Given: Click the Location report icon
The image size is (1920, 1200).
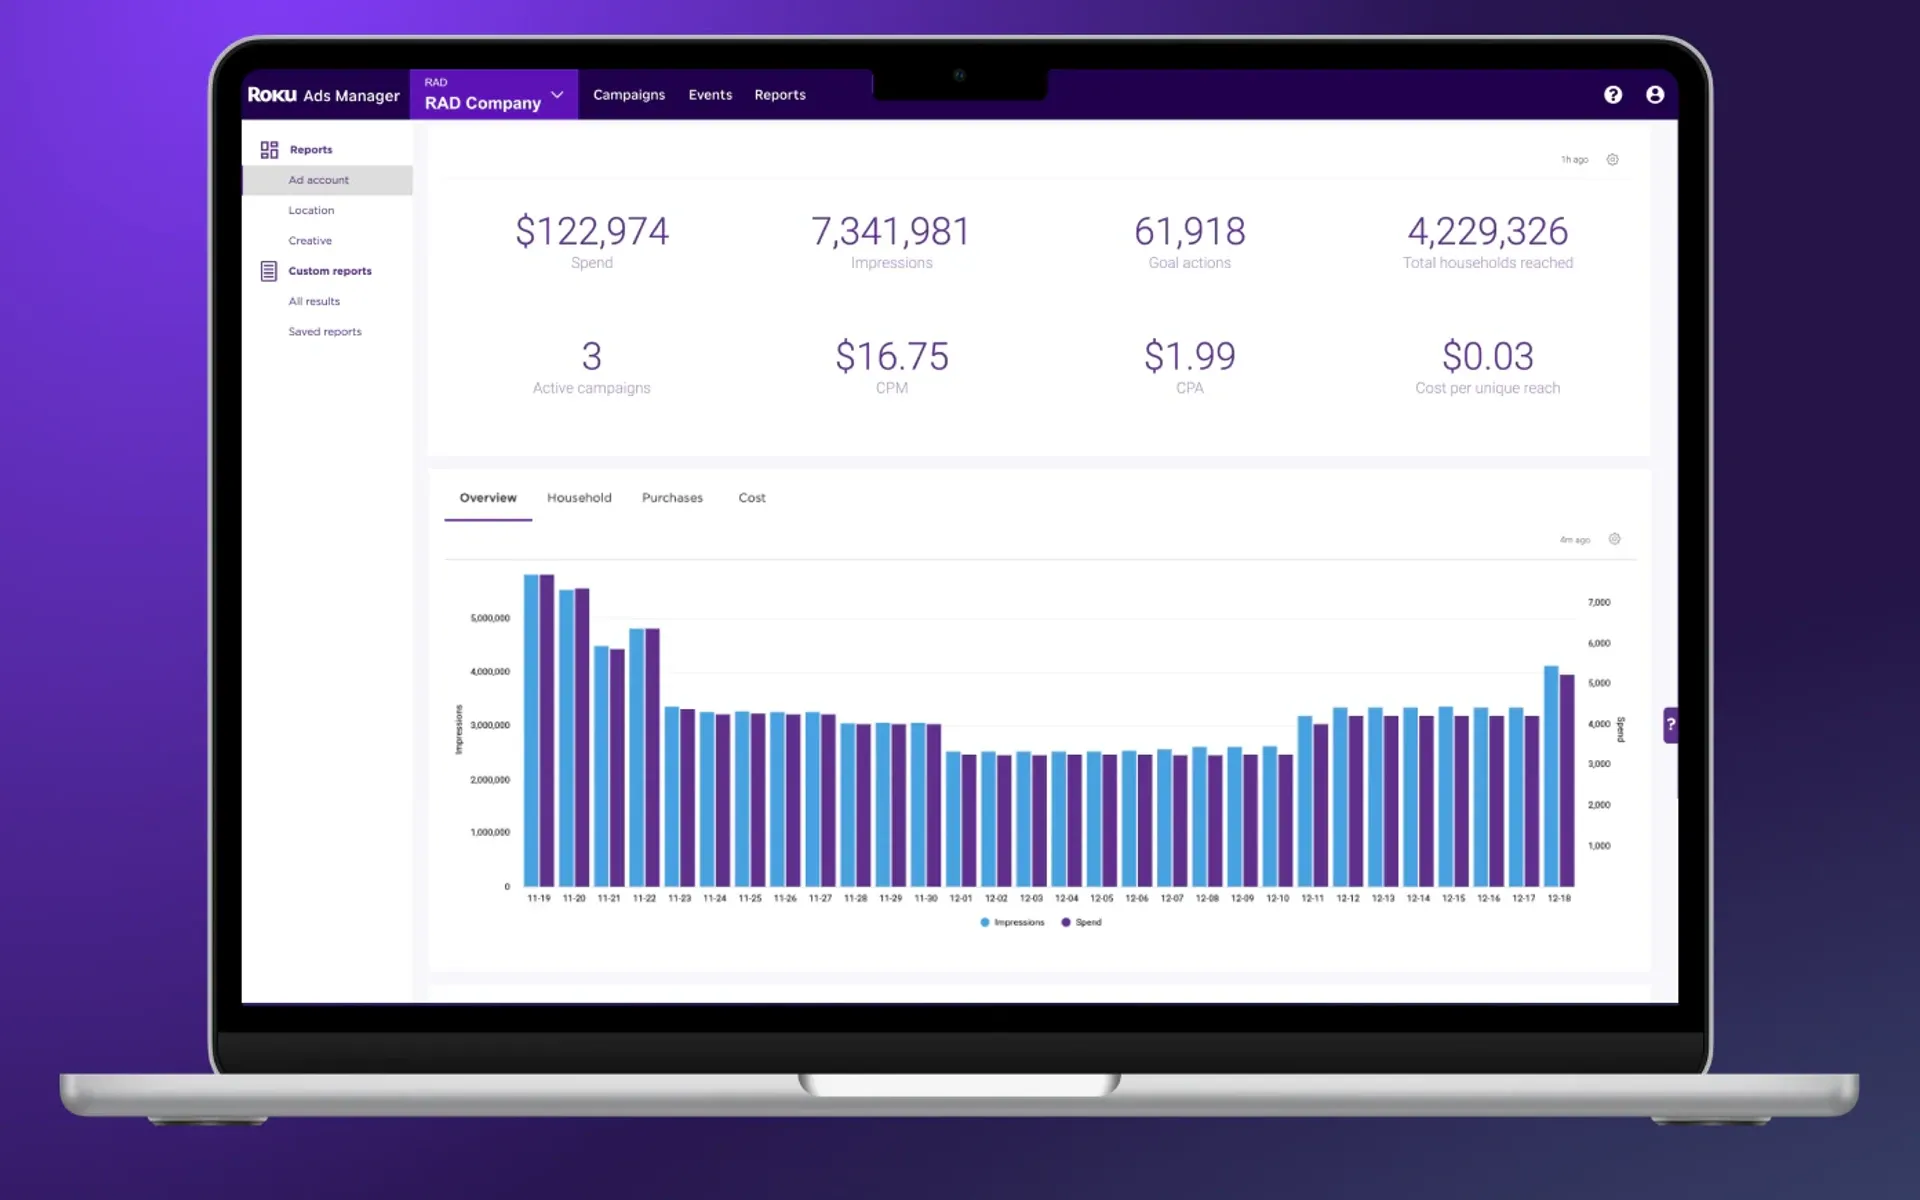Looking at the screenshot, I should [x=310, y=209].
